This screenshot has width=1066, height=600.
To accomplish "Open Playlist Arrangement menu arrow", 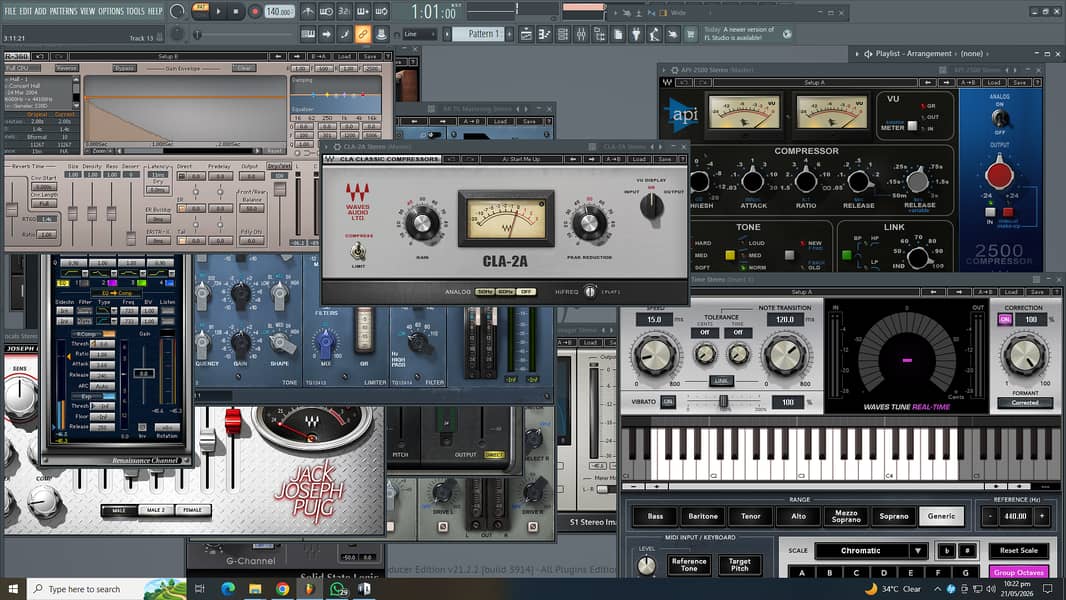I will click(x=857, y=54).
